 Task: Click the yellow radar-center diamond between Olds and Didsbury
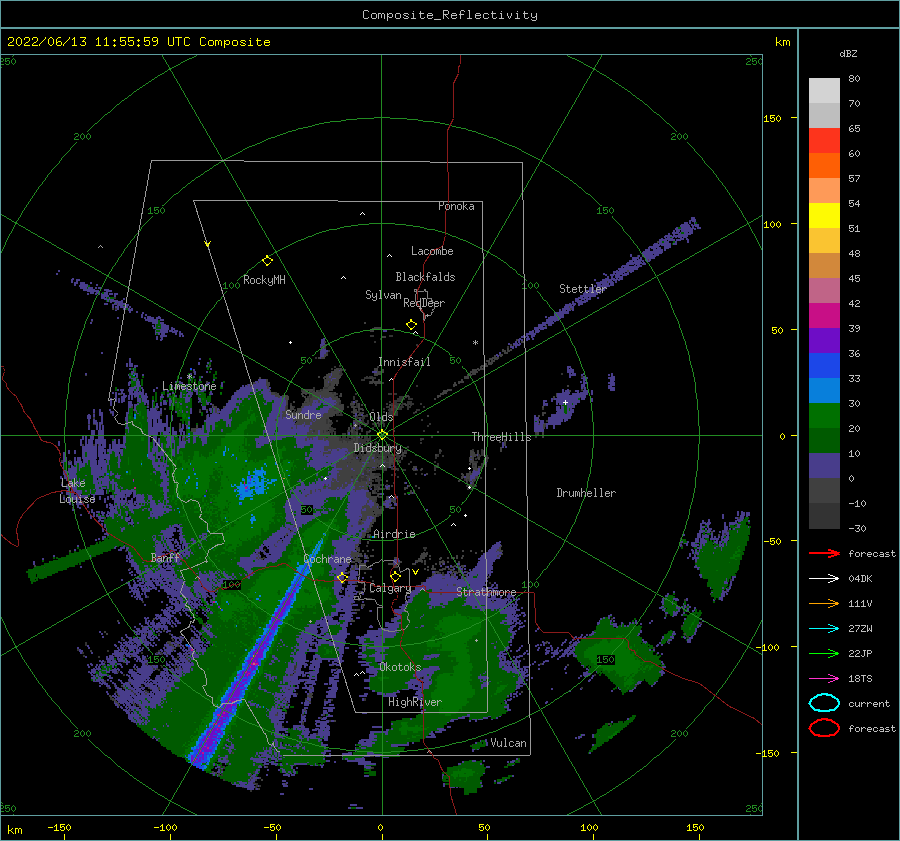[x=382, y=435]
